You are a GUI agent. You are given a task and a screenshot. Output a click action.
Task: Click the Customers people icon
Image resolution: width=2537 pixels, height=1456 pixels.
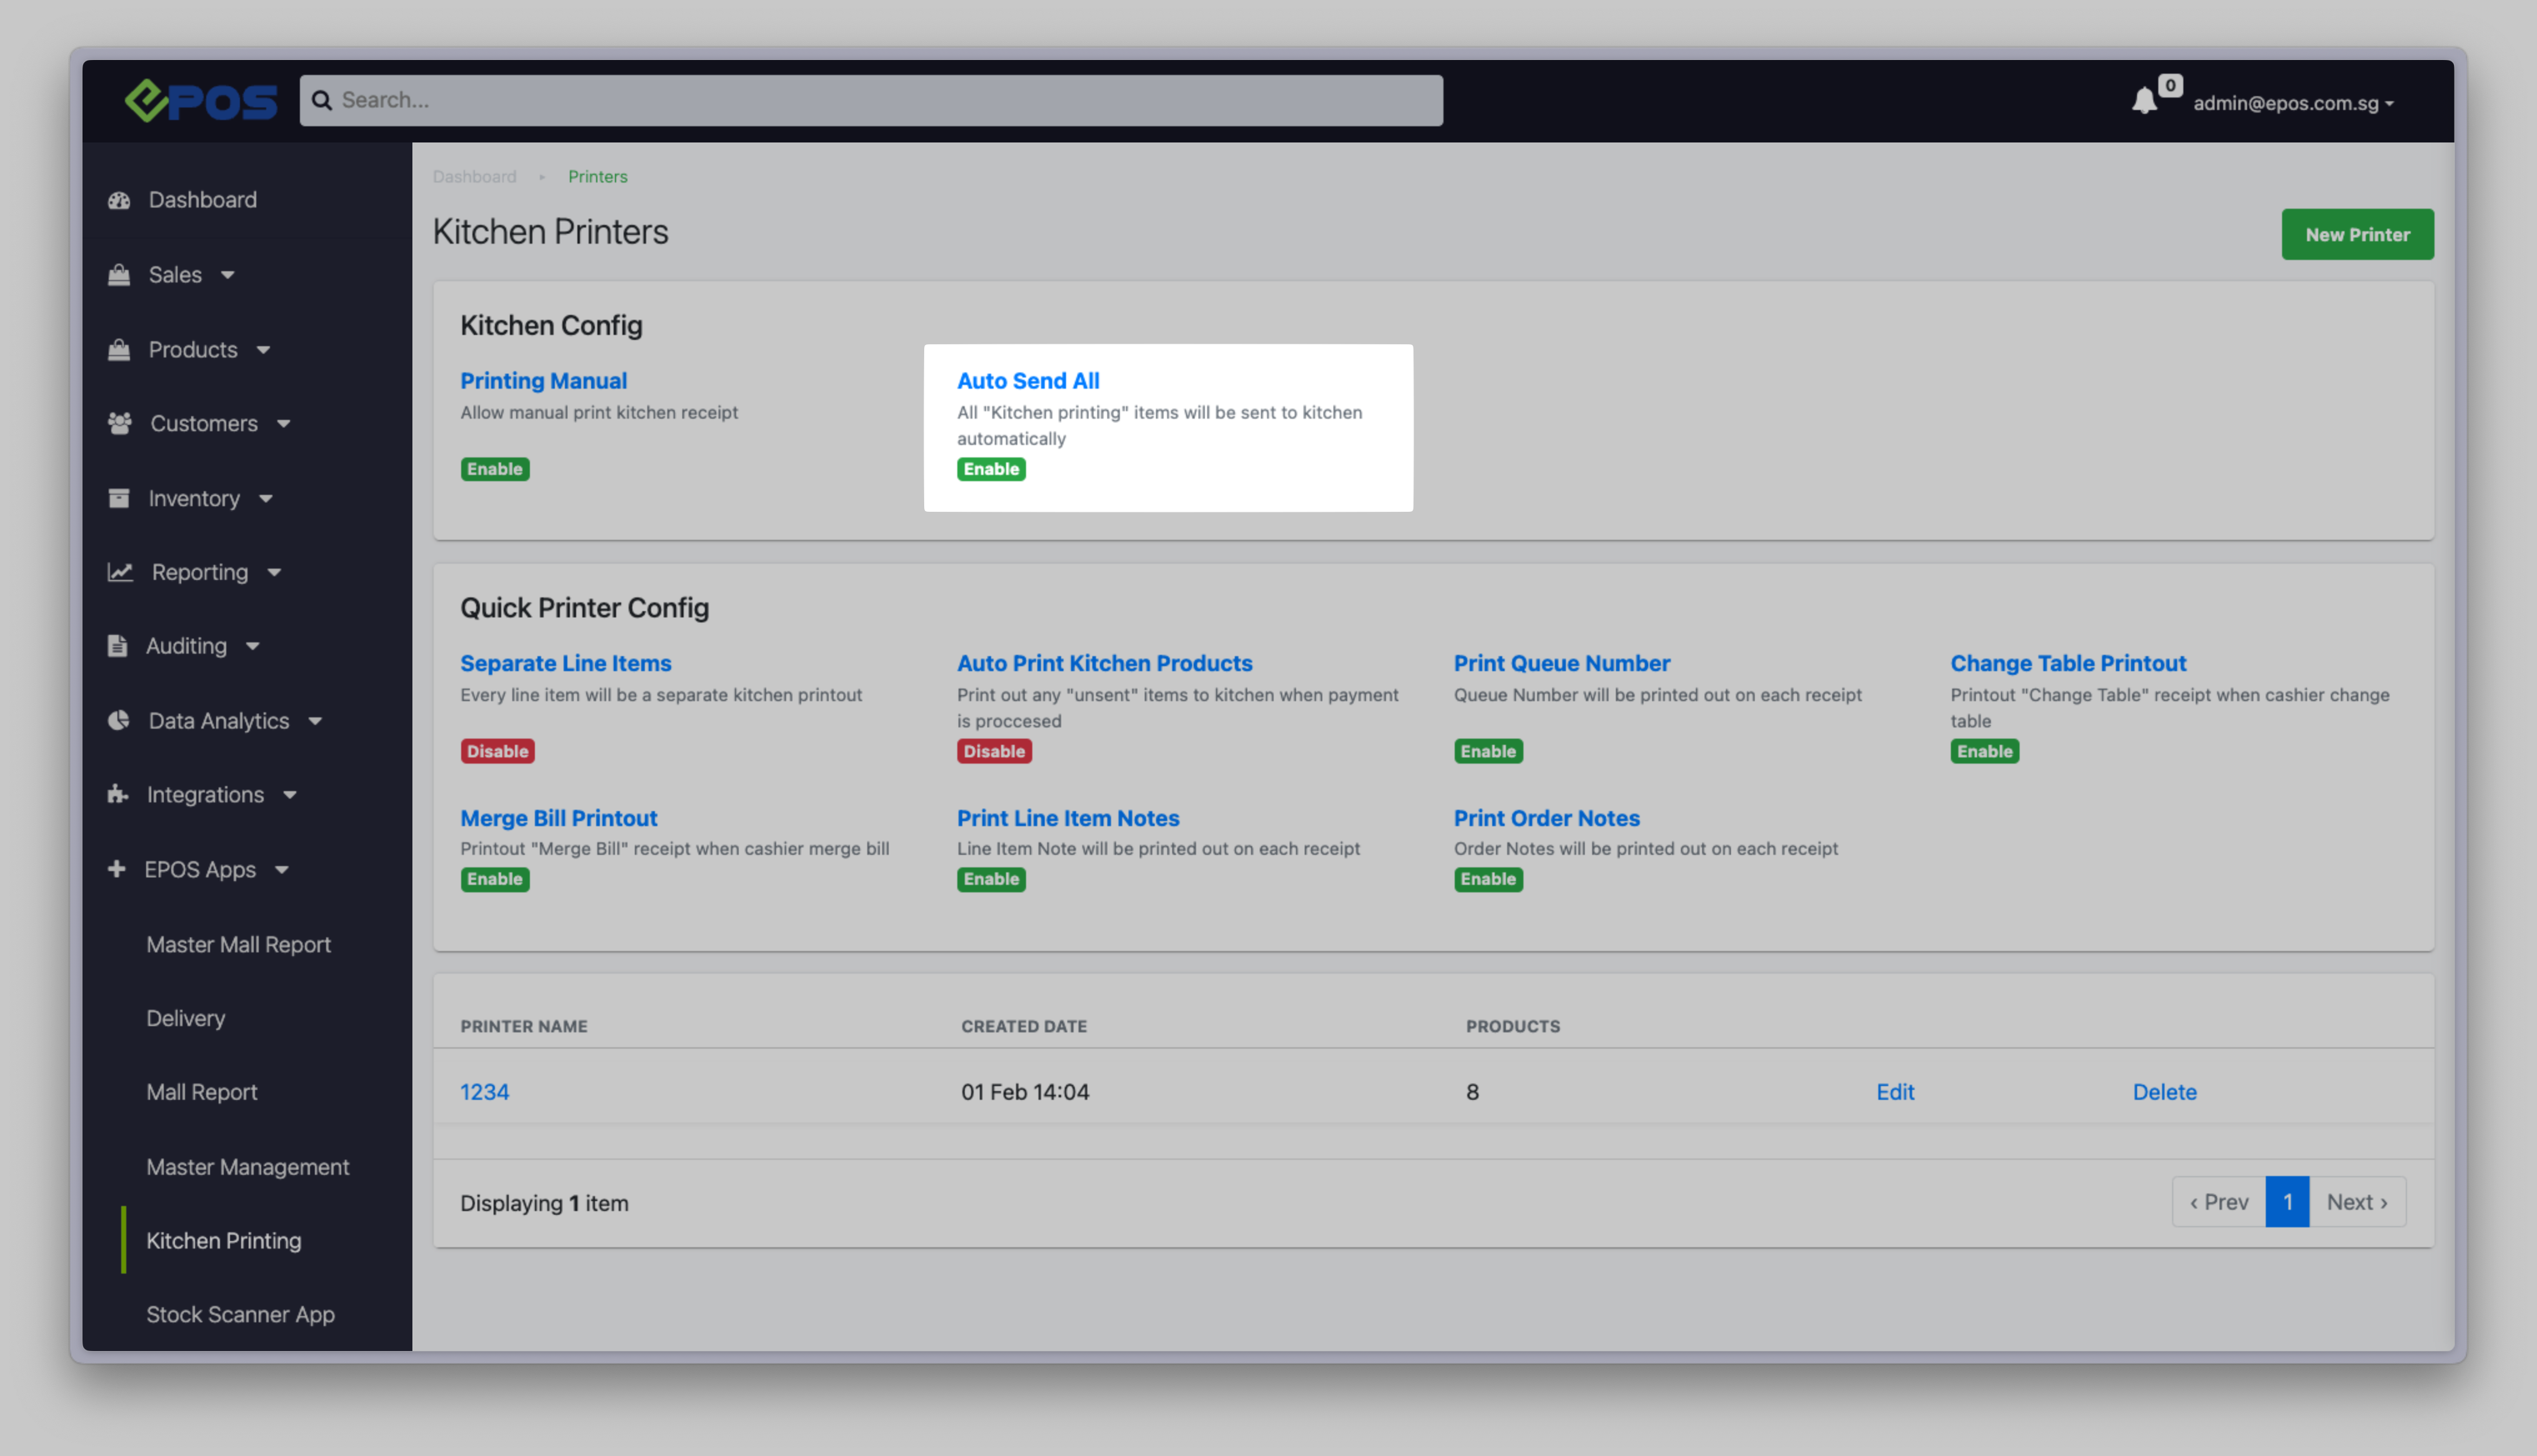120,423
